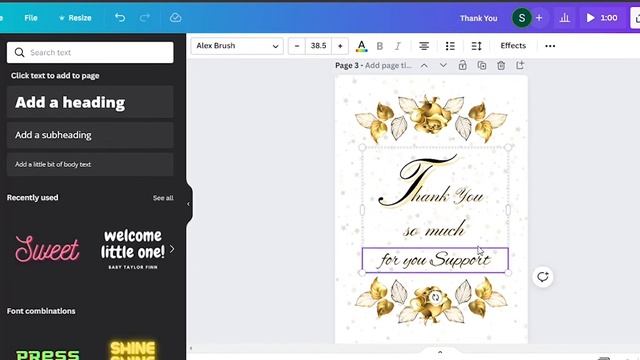Add a subheading to the page
This screenshot has height=360, width=640.
pyautogui.click(x=90, y=135)
